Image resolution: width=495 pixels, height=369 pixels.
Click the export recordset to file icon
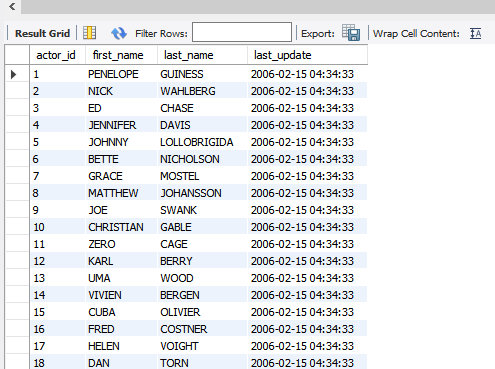click(x=351, y=33)
